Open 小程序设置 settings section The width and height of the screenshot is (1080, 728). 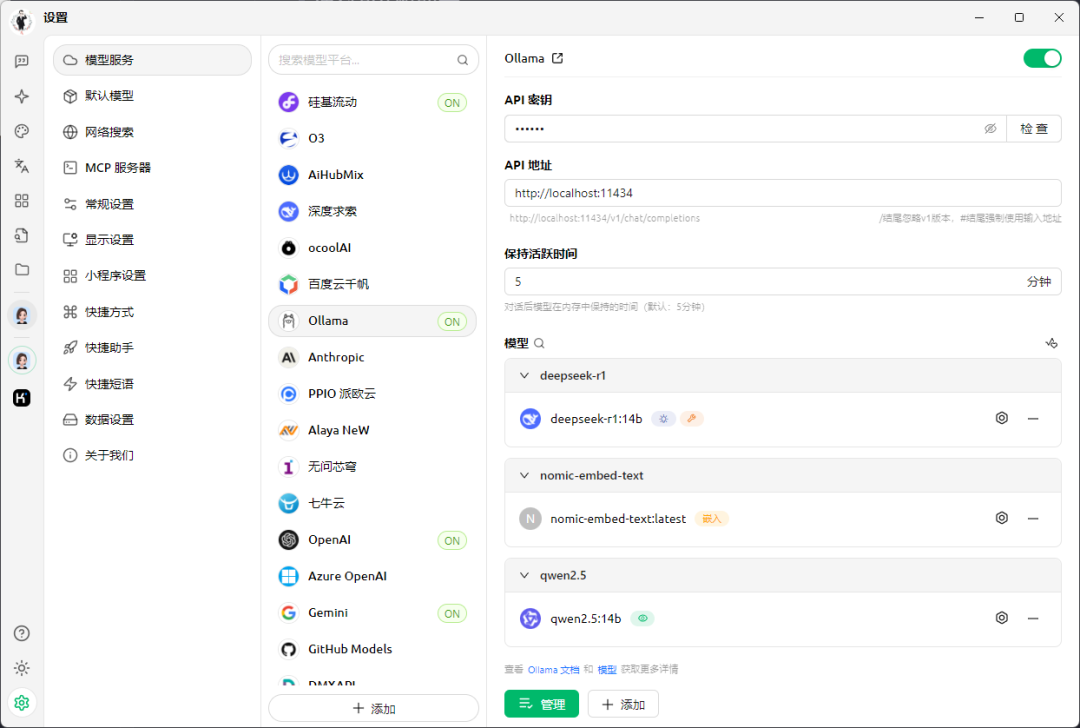coord(152,275)
